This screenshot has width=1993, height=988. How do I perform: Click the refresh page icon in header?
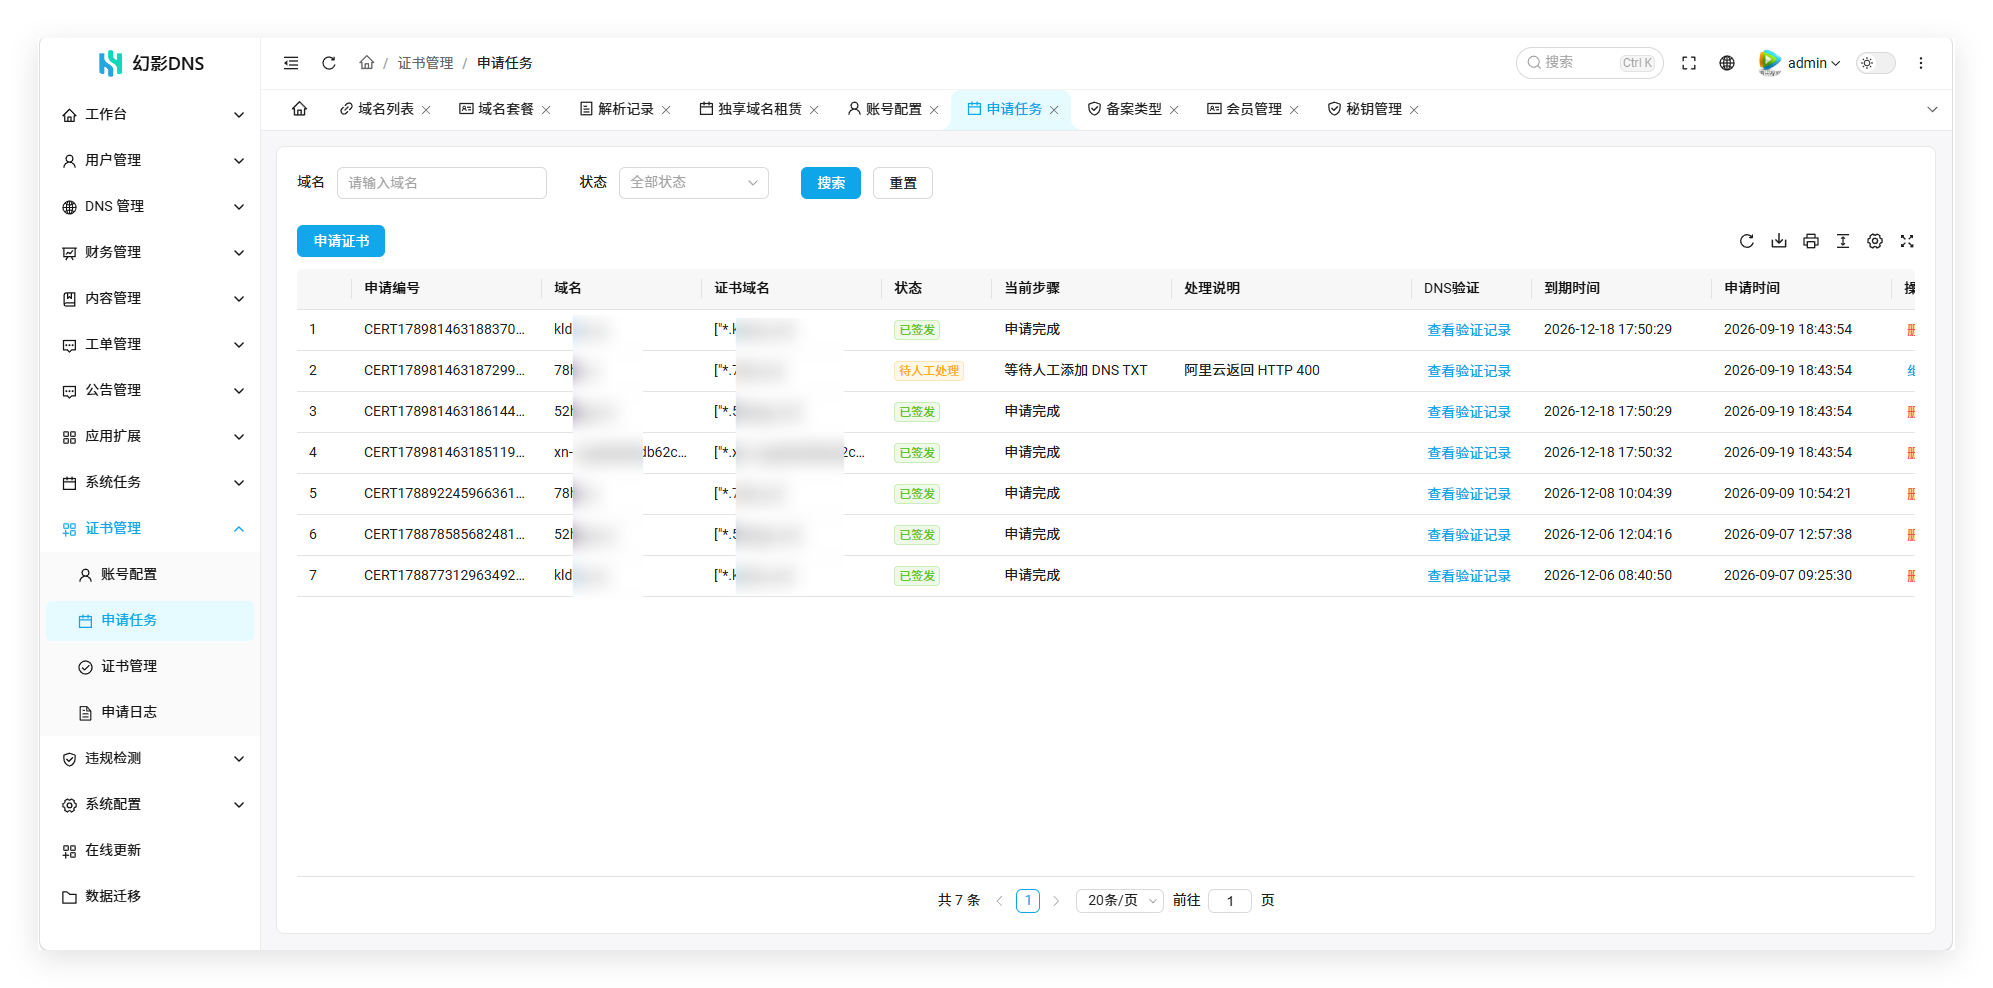329,63
